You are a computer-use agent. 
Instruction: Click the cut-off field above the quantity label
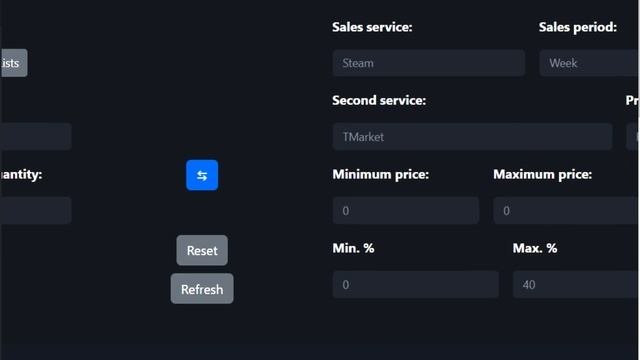36,137
